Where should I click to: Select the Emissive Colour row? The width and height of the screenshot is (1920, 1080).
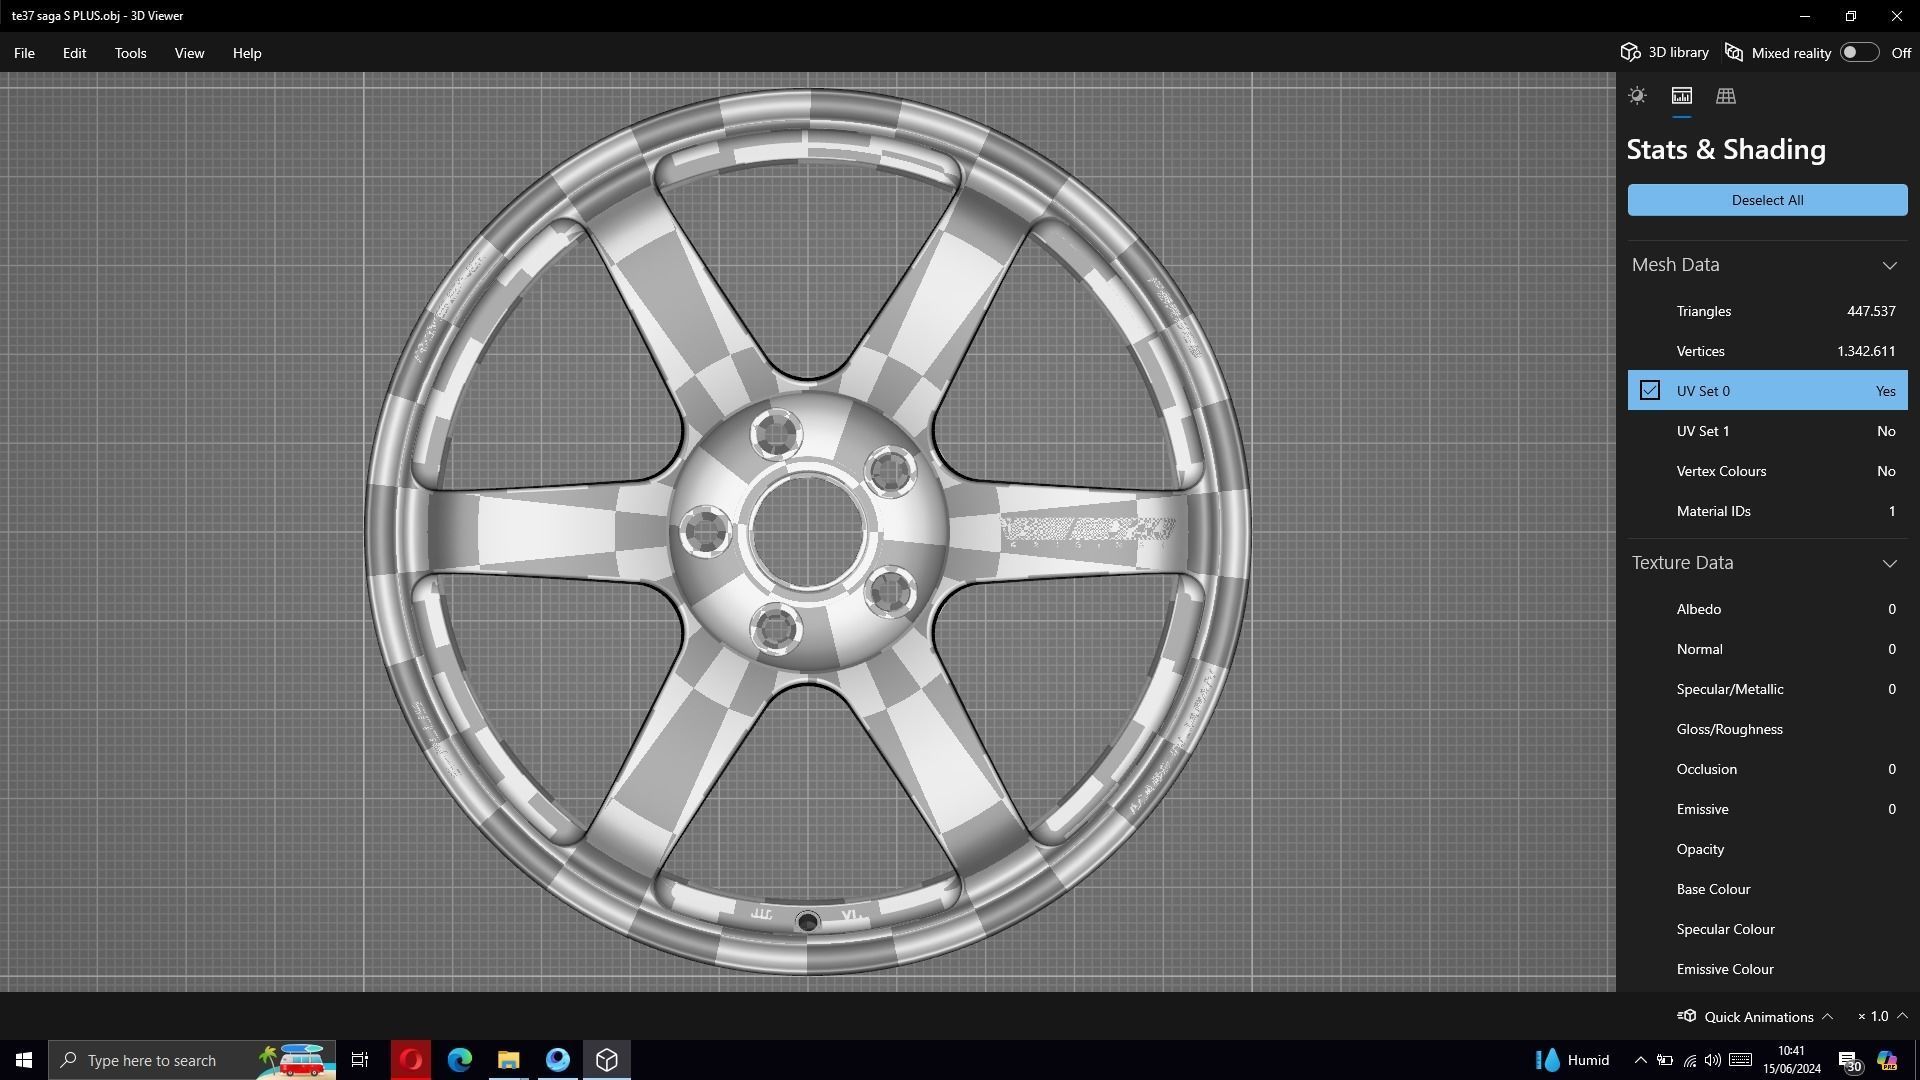tap(1767, 969)
